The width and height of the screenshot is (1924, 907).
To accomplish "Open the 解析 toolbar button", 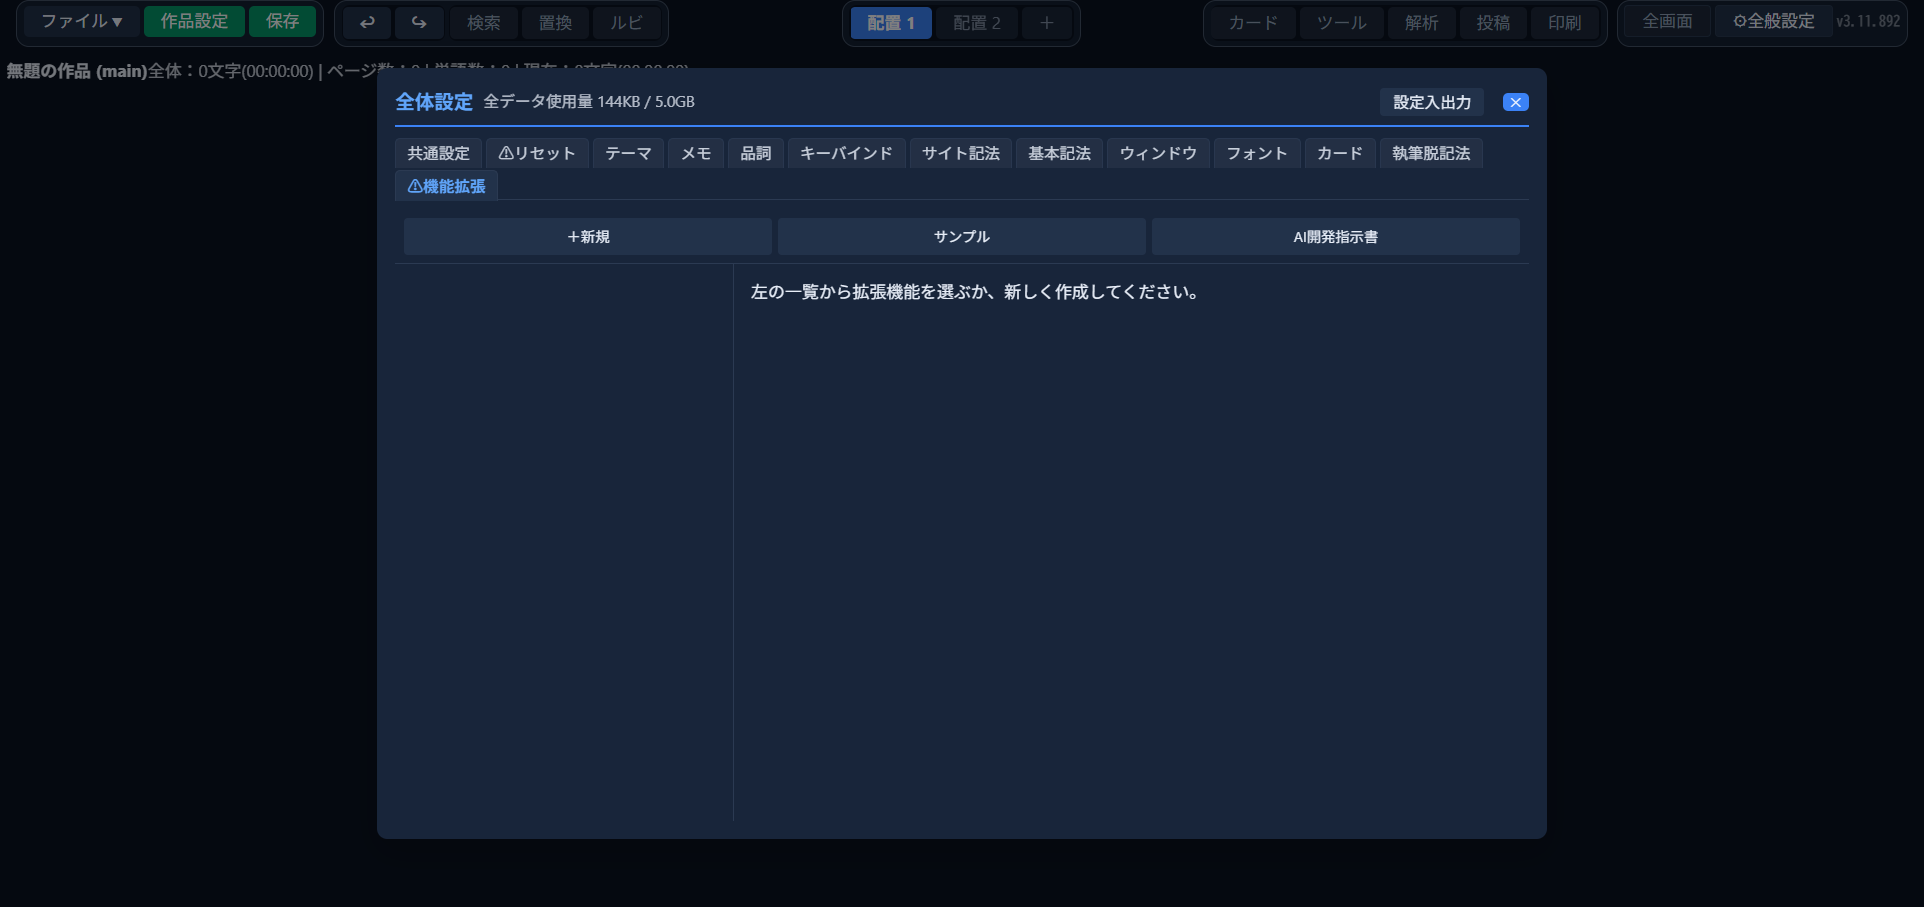I will (x=1421, y=22).
